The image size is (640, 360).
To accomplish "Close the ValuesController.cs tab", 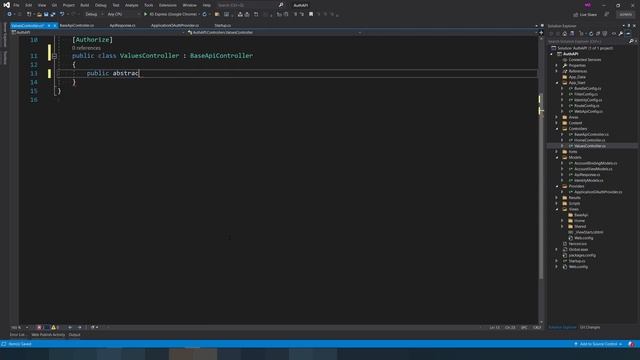I will 55,25.
